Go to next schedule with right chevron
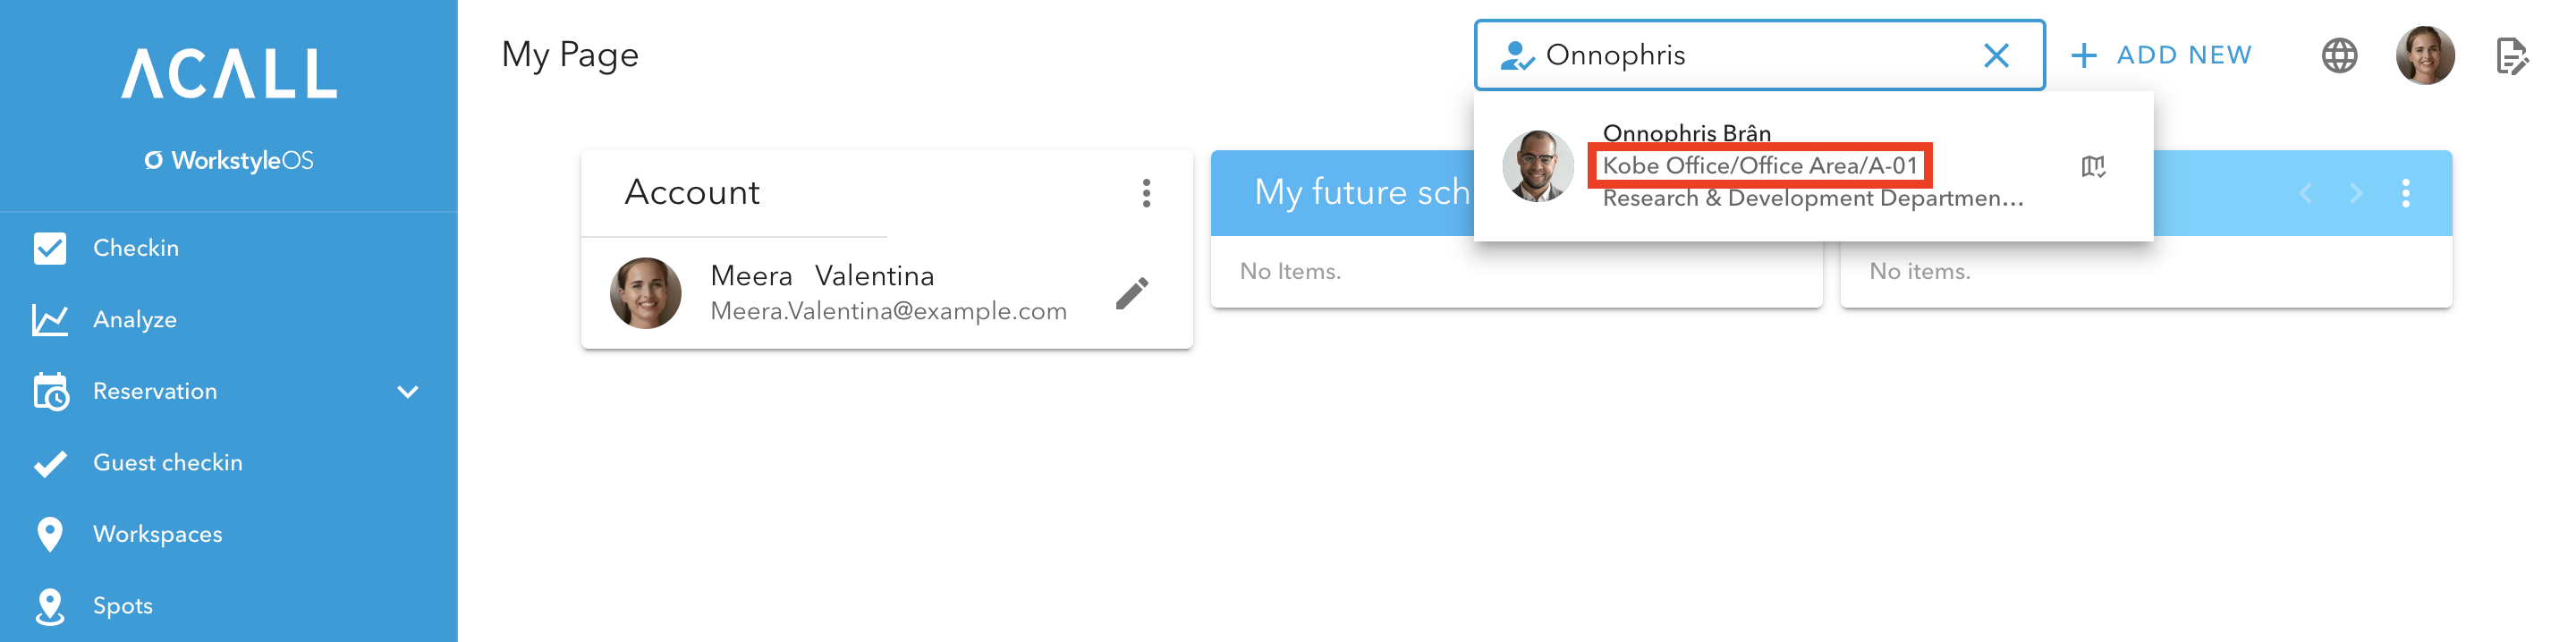This screenshot has width=2576, height=642. (x=2355, y=193)
